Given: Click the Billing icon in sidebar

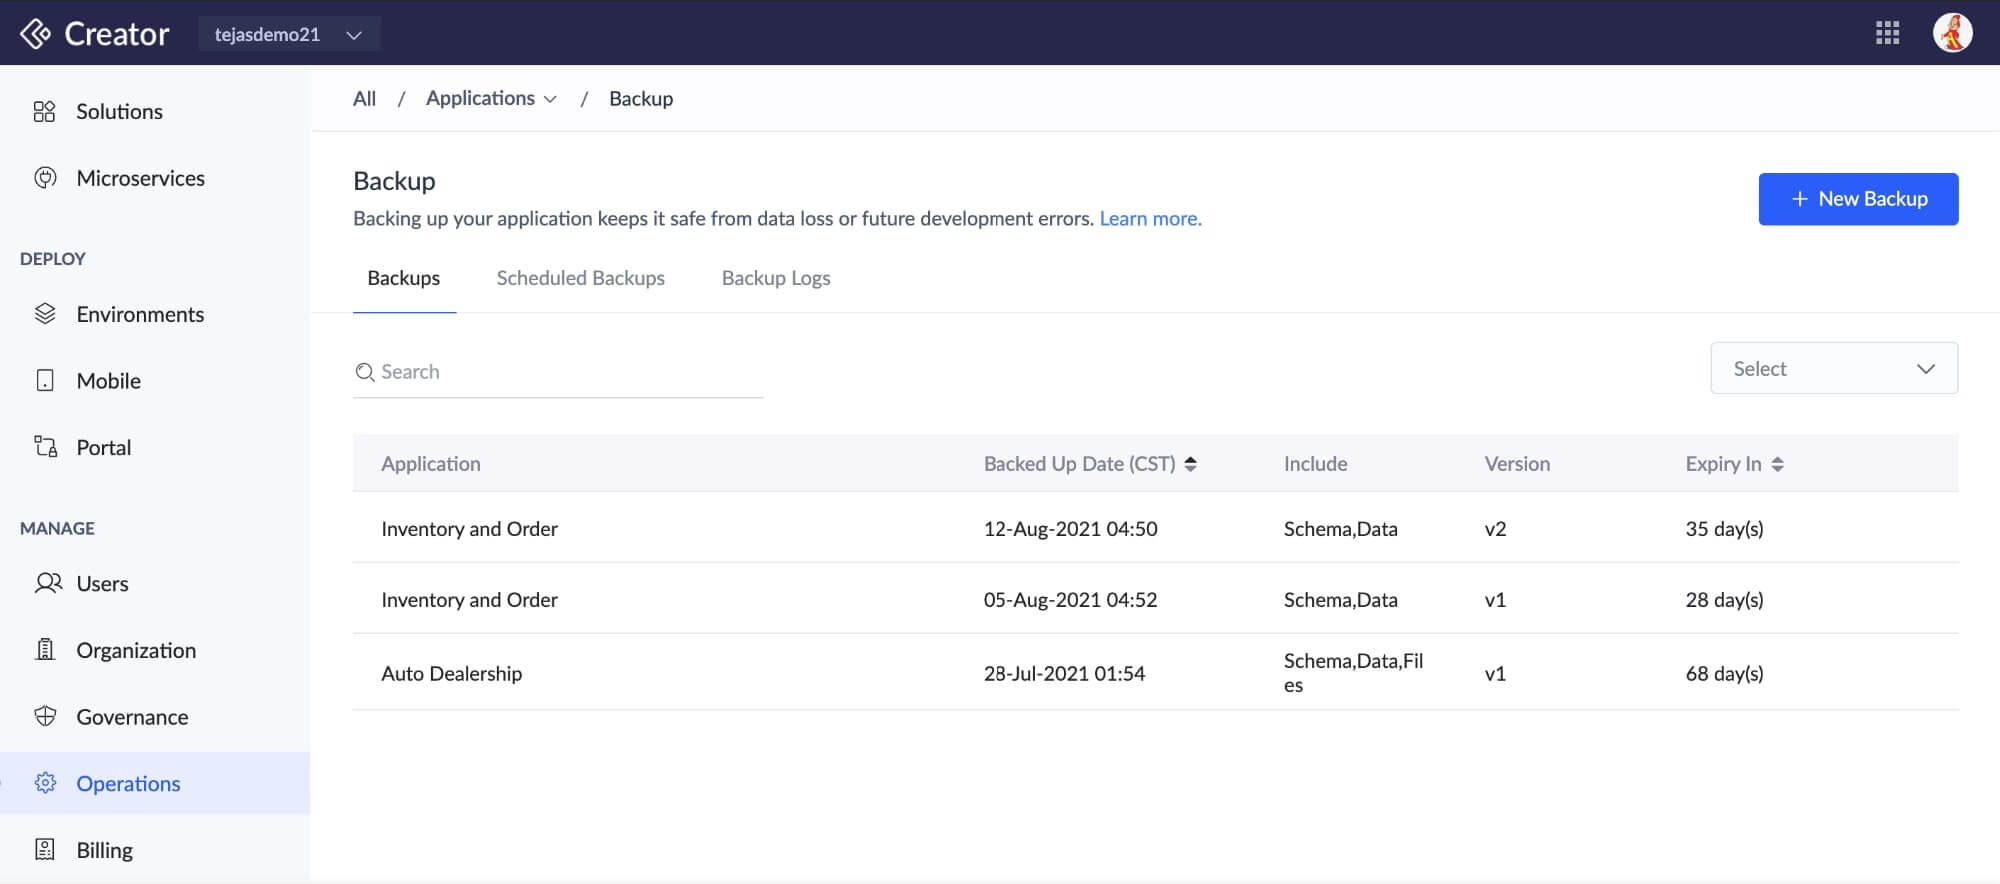Looking at the screenshot, I should tap(45, 850).
